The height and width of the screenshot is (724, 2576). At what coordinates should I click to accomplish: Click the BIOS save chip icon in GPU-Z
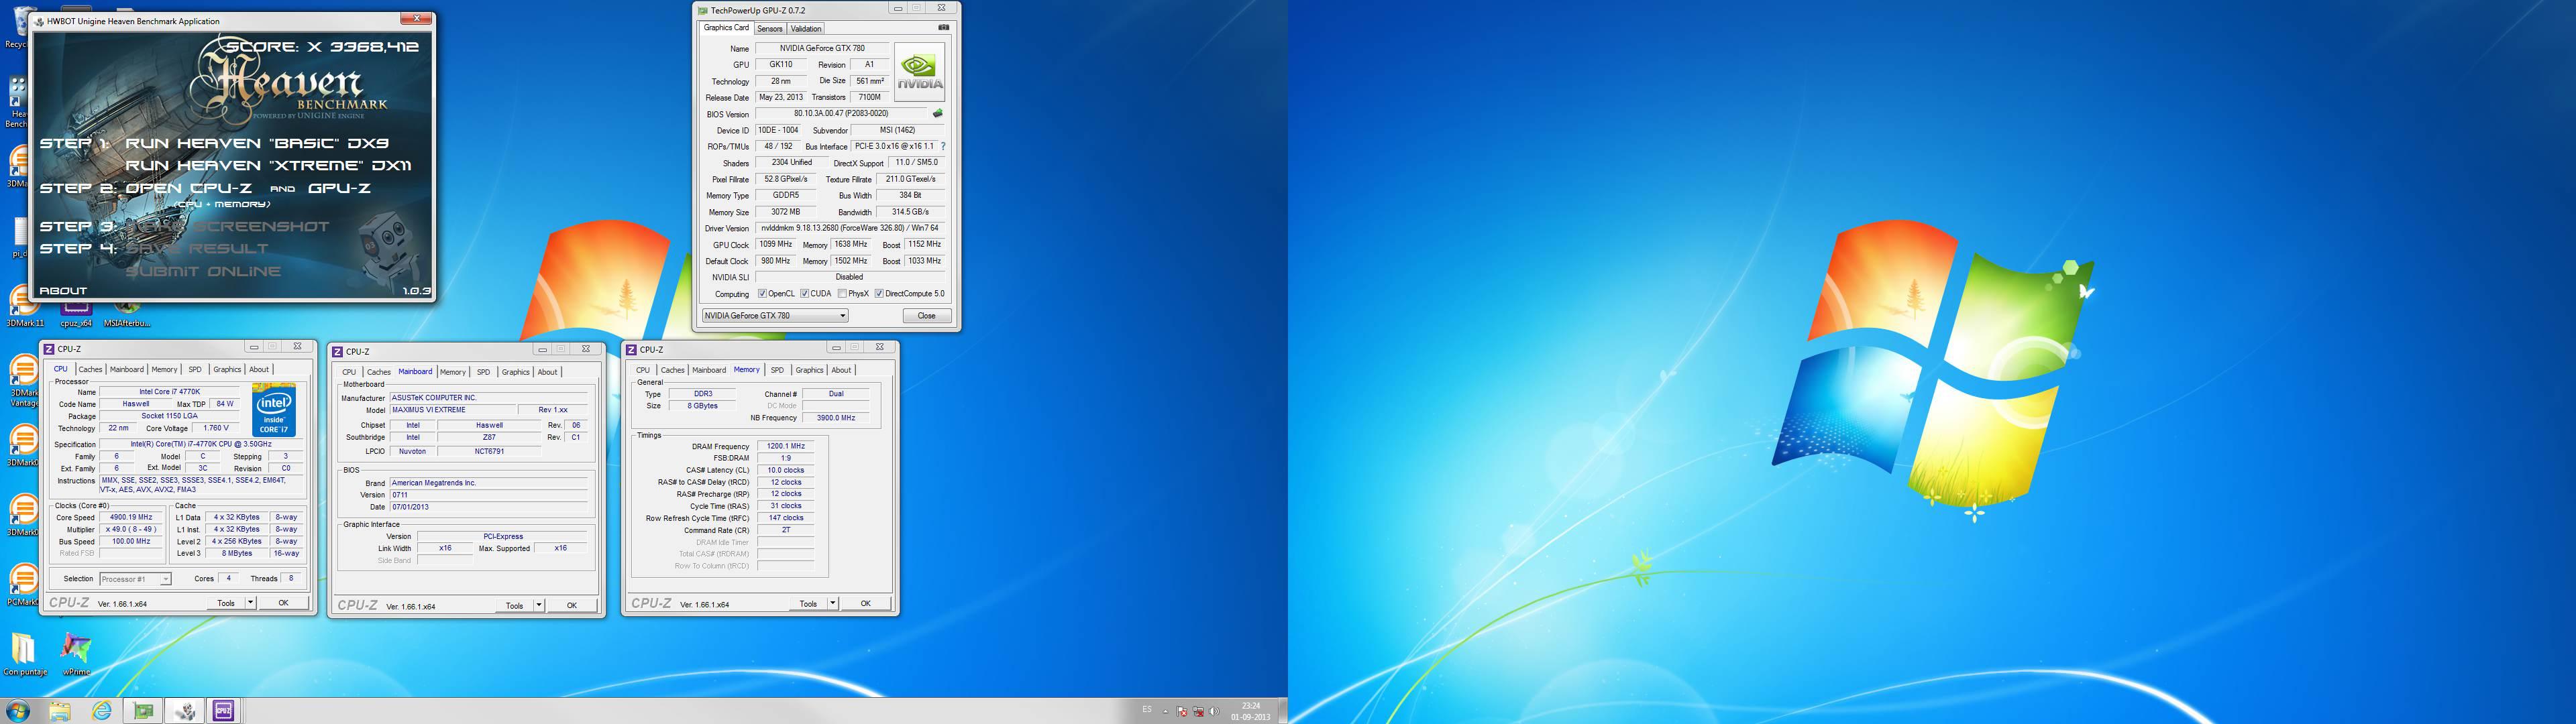tap(938, 114)
